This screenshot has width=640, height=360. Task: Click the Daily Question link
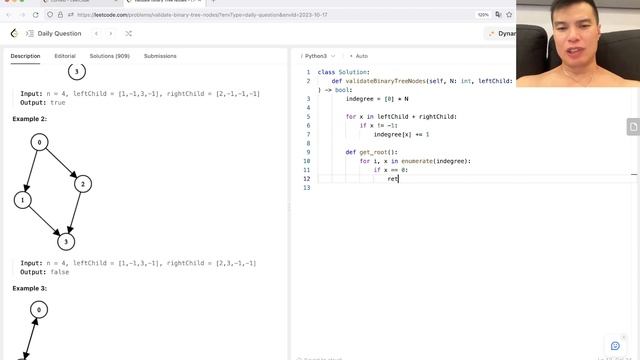(59, 33)
